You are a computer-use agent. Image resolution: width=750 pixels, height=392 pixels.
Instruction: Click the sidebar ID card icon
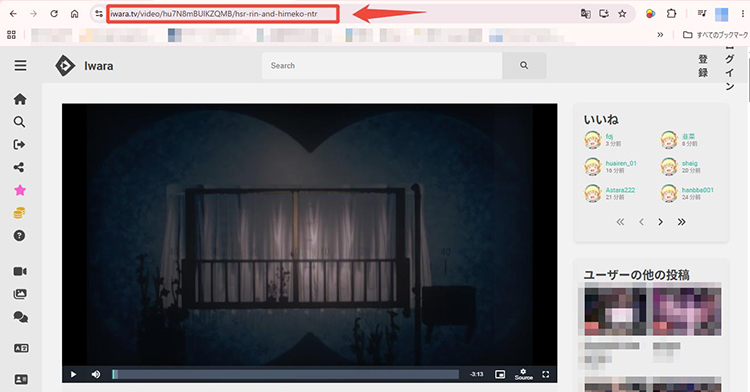coord(21,380)
